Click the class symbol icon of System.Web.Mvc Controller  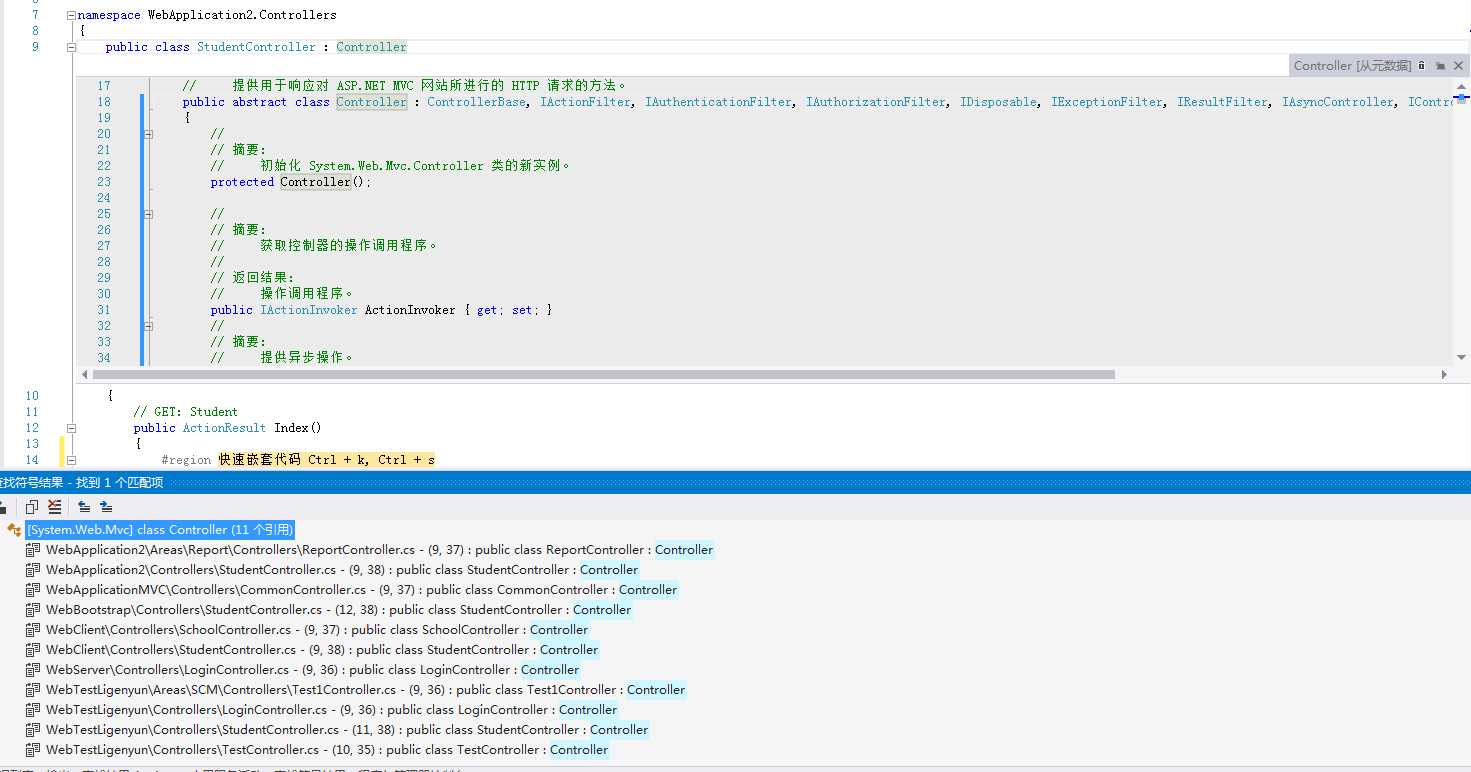point(14,530)
